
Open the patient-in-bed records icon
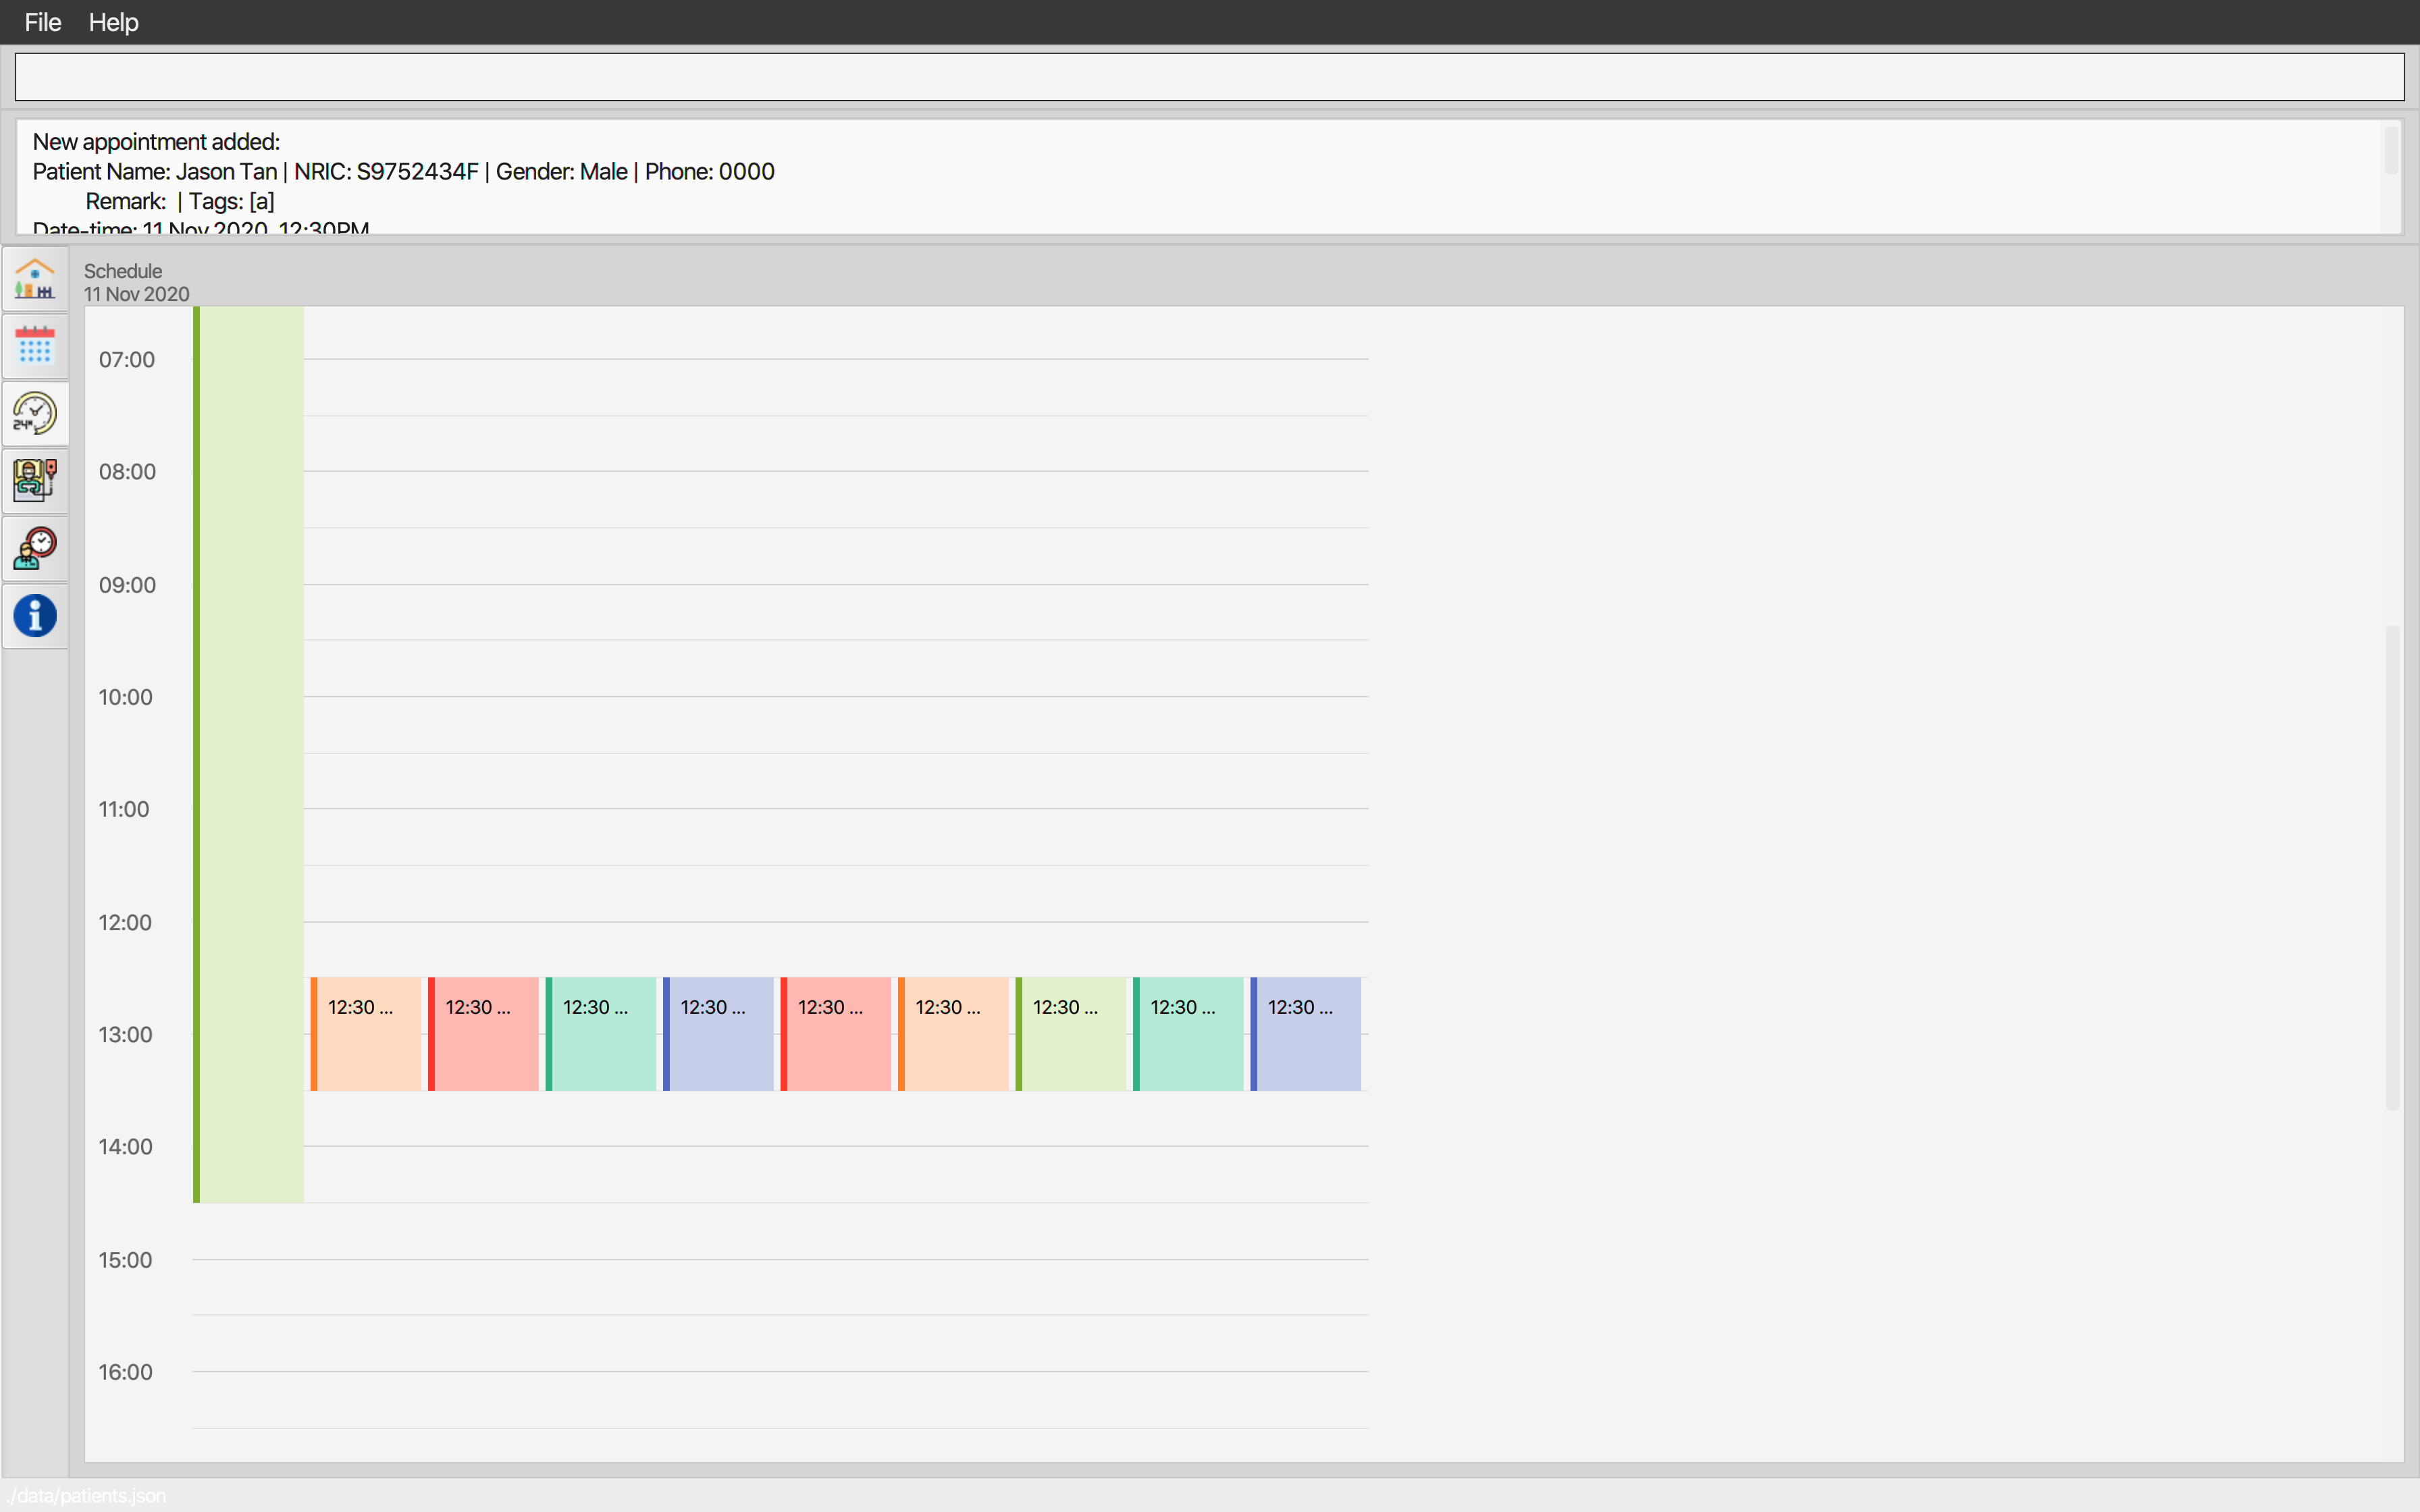tap(35, 481)
